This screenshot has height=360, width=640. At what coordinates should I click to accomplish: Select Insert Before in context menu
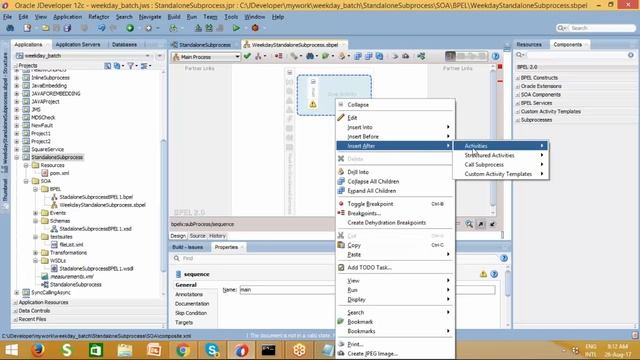coord(395,136)
